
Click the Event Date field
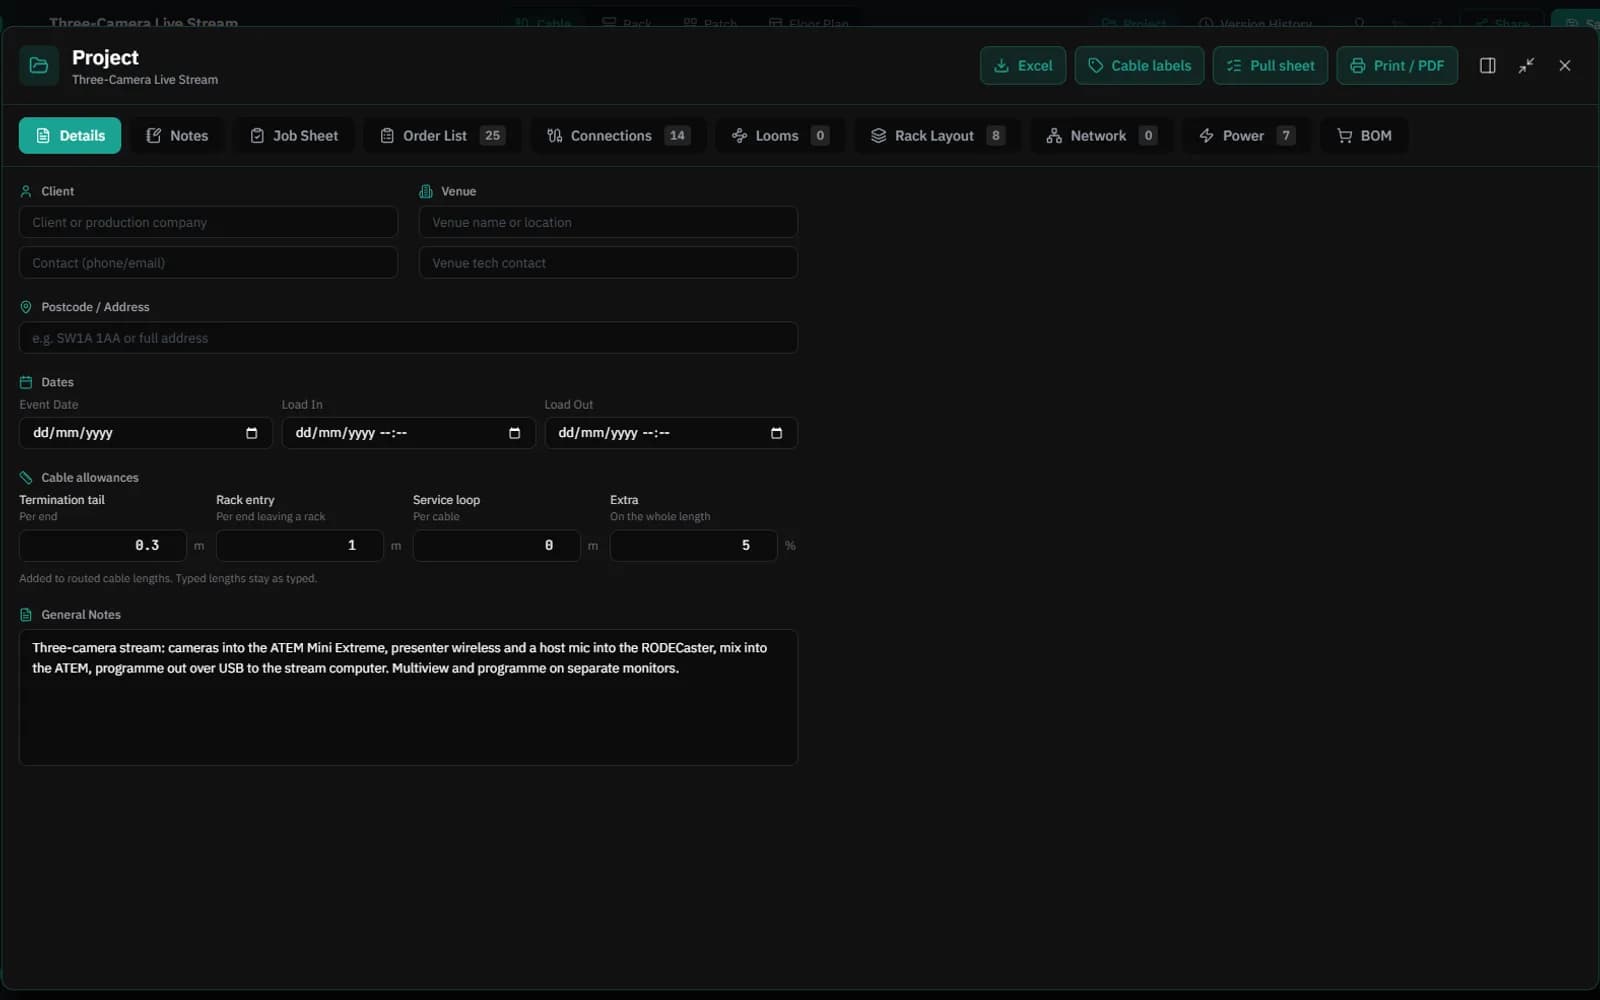coord(145,433)
